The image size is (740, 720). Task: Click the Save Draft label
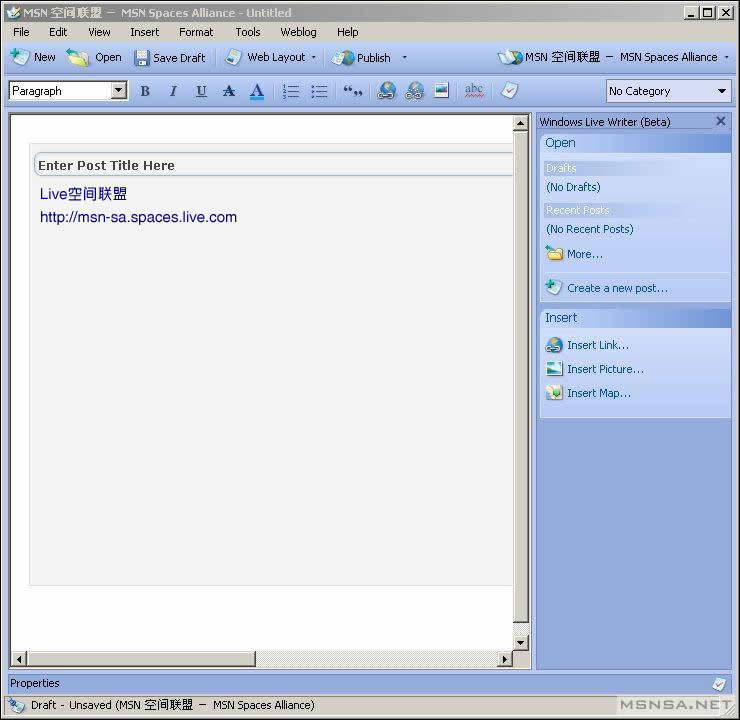click(x=179, y=58)
